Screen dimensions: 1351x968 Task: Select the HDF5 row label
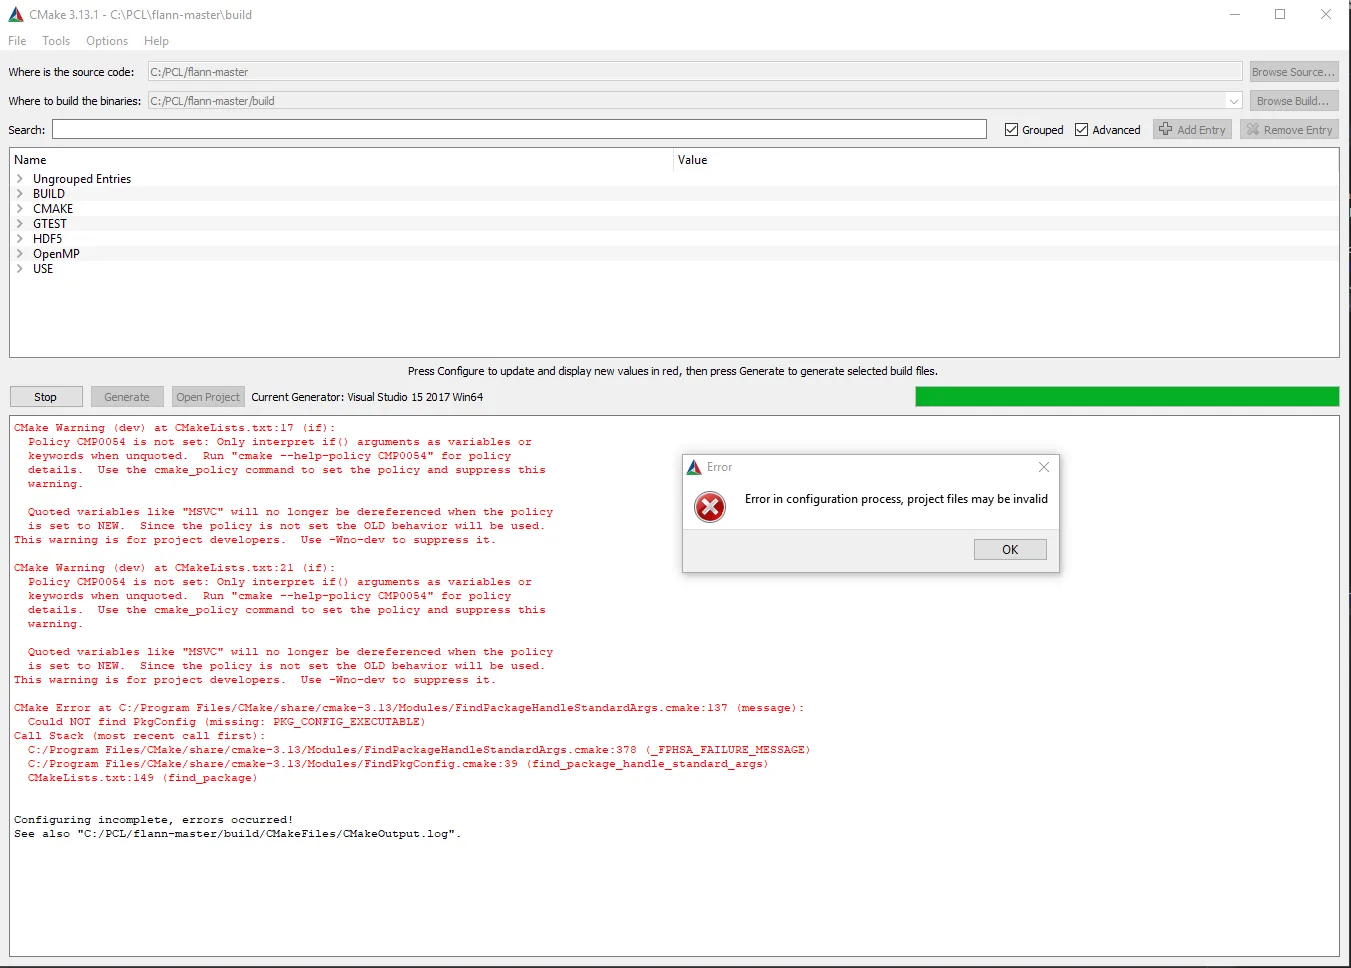tap(48, 239)
